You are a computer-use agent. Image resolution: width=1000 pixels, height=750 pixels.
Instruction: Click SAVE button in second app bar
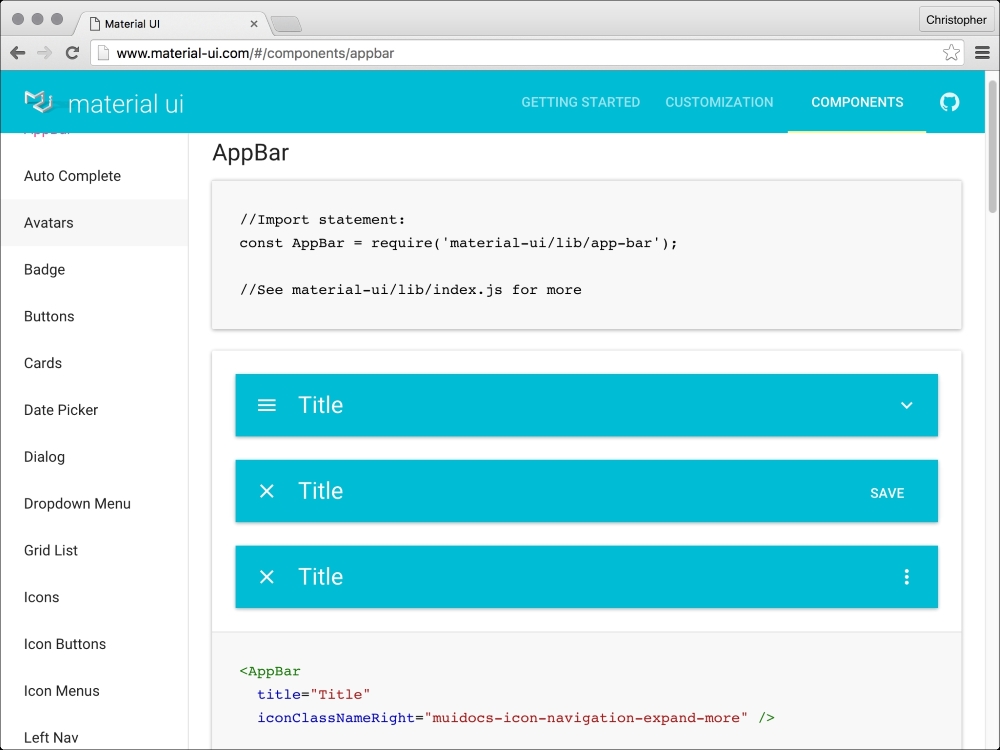pos(887,493)
